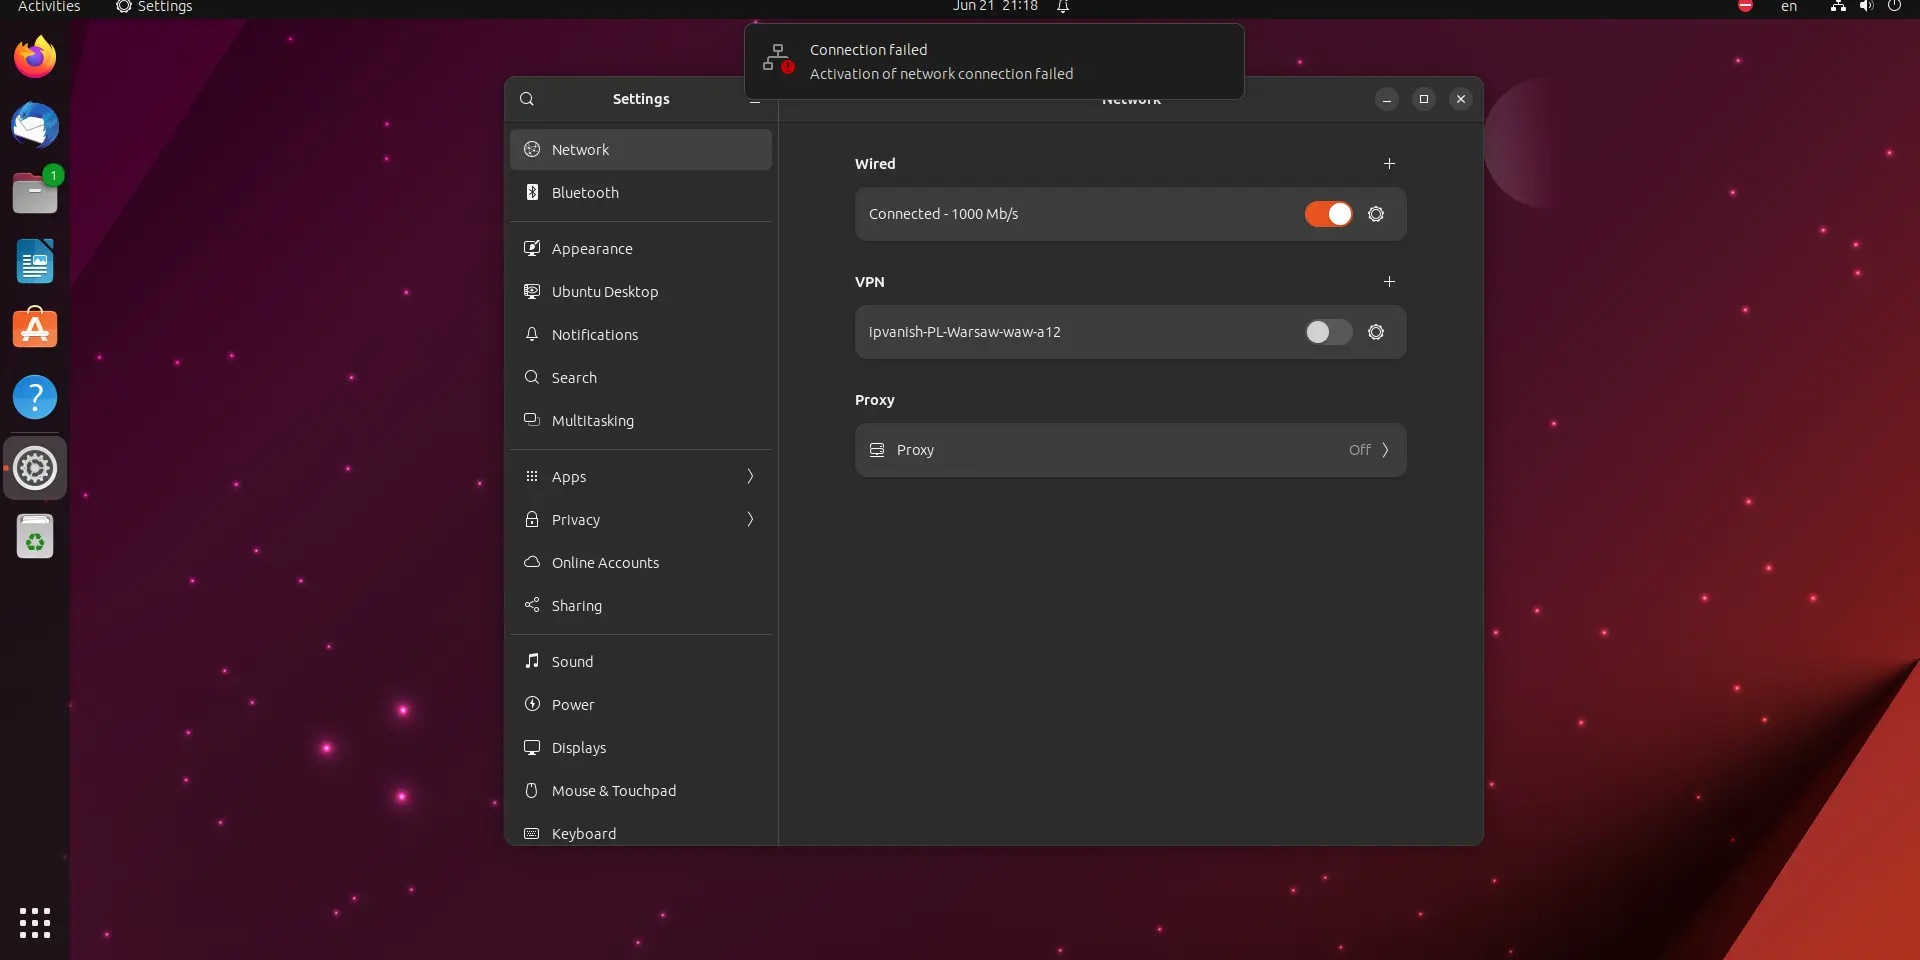
Task: Add a new wired connection with plus
Action: click(1389, 163)
